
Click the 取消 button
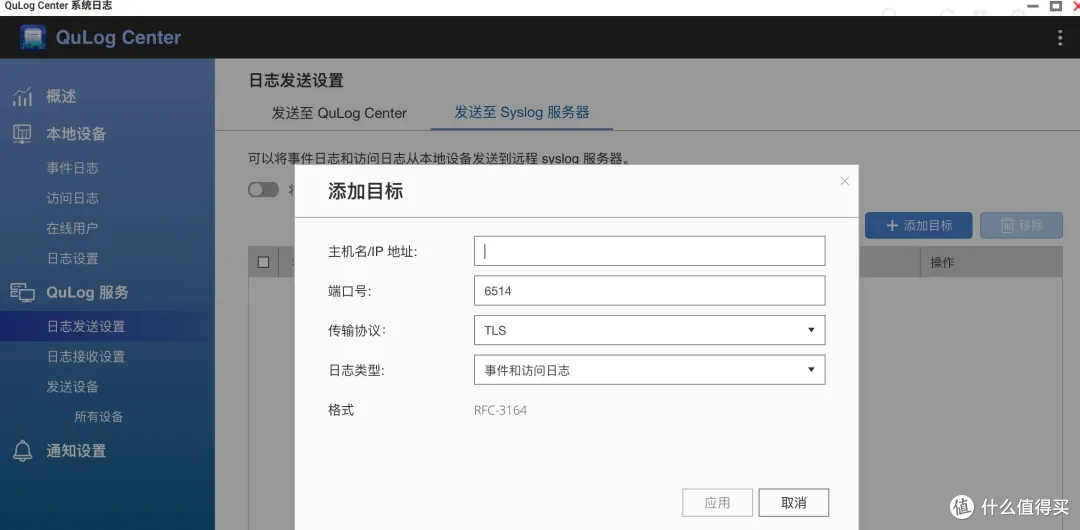coord(793,503)
